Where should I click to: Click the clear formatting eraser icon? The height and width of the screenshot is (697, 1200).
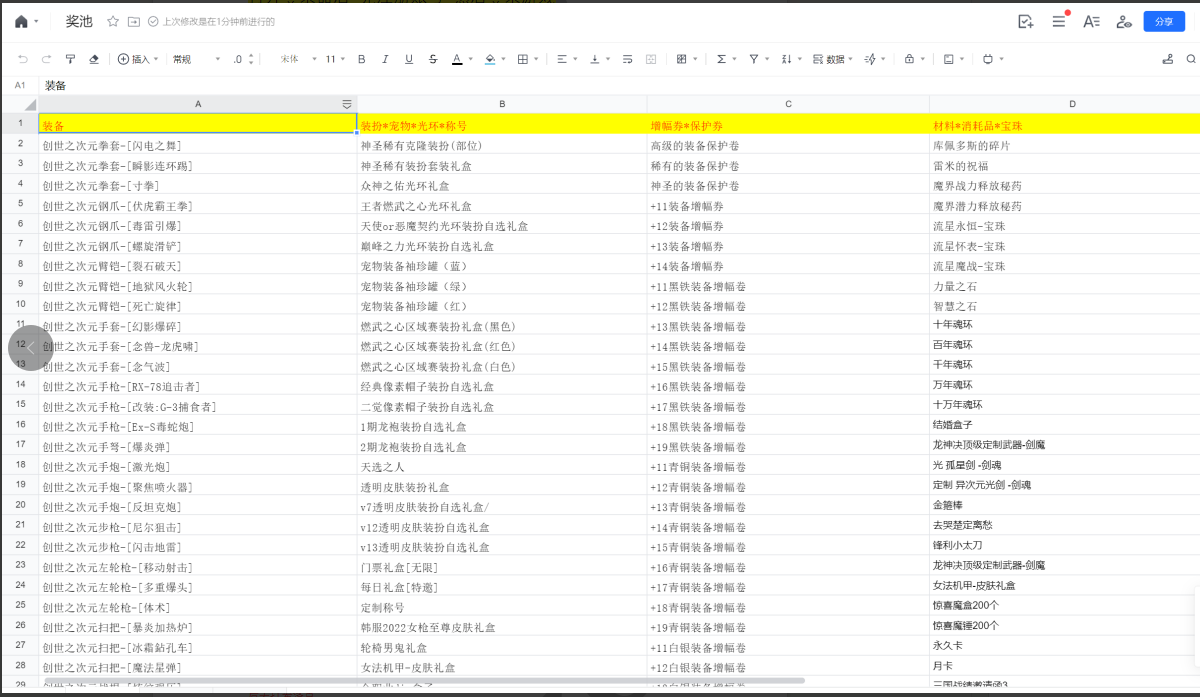click(94, 59)
